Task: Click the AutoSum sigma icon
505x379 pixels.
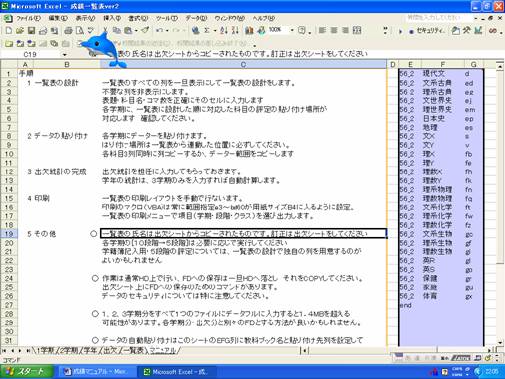Action: [x=207, y=31]
